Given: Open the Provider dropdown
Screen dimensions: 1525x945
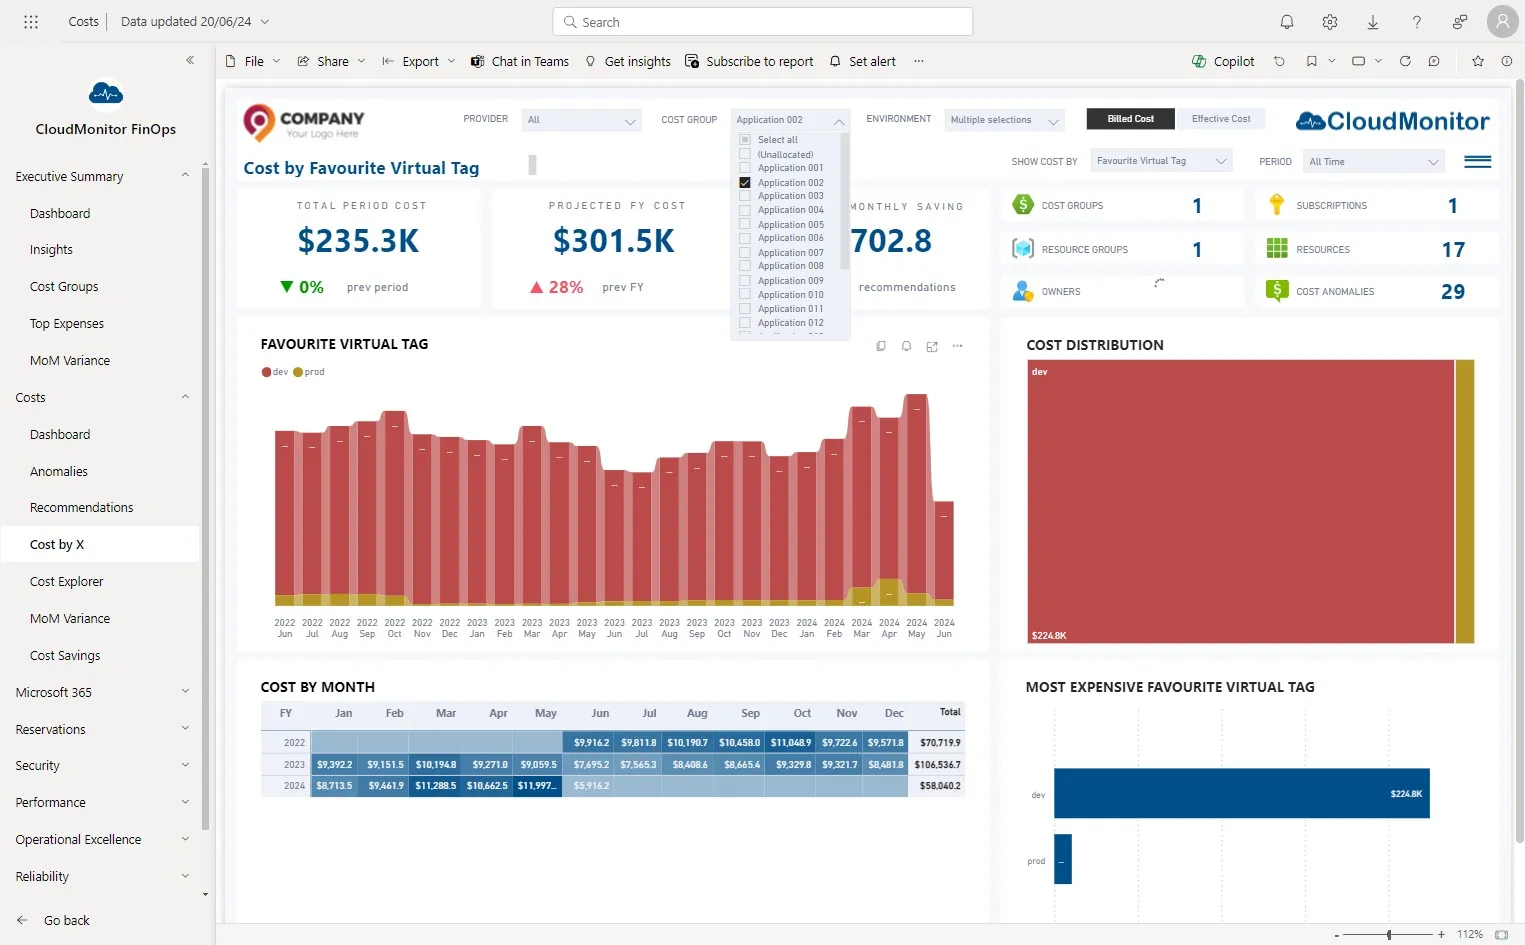Looking at the screenshot, I should [x=582, y=120].
